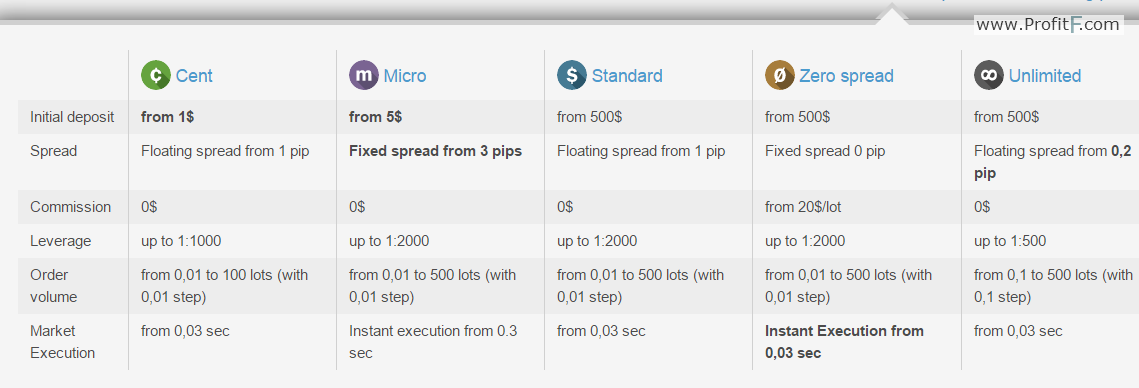Viewport: 1139px width, 388px height.
Task: Click the blue Standard dollar icon
Action: coord(572,76)
